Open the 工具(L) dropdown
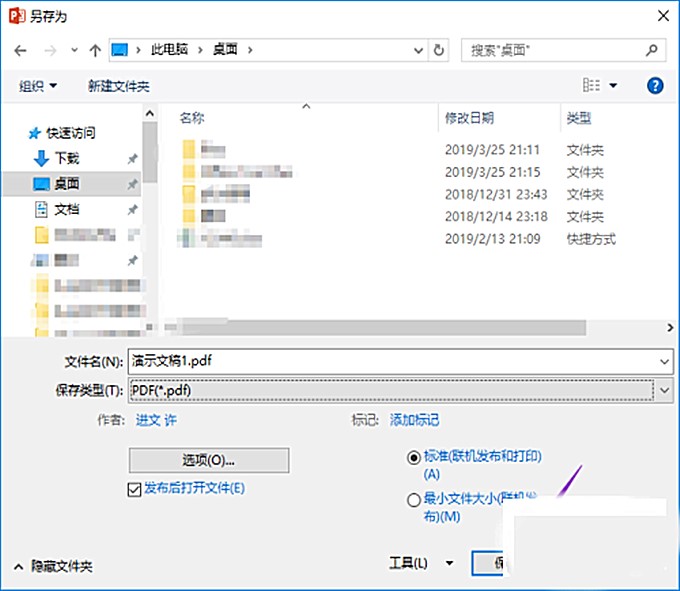The image size is (680, 591). click(x=421, y=563)
